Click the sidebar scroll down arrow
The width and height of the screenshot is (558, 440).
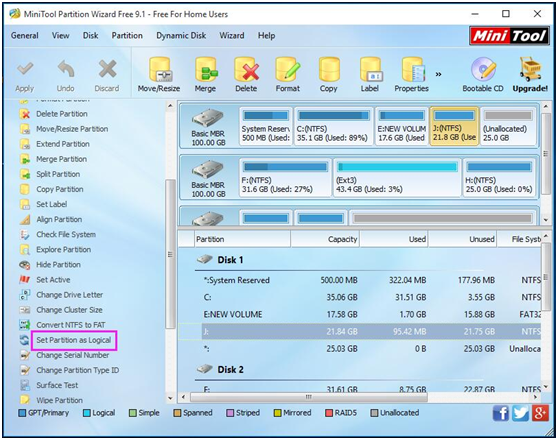coord(170,398)
